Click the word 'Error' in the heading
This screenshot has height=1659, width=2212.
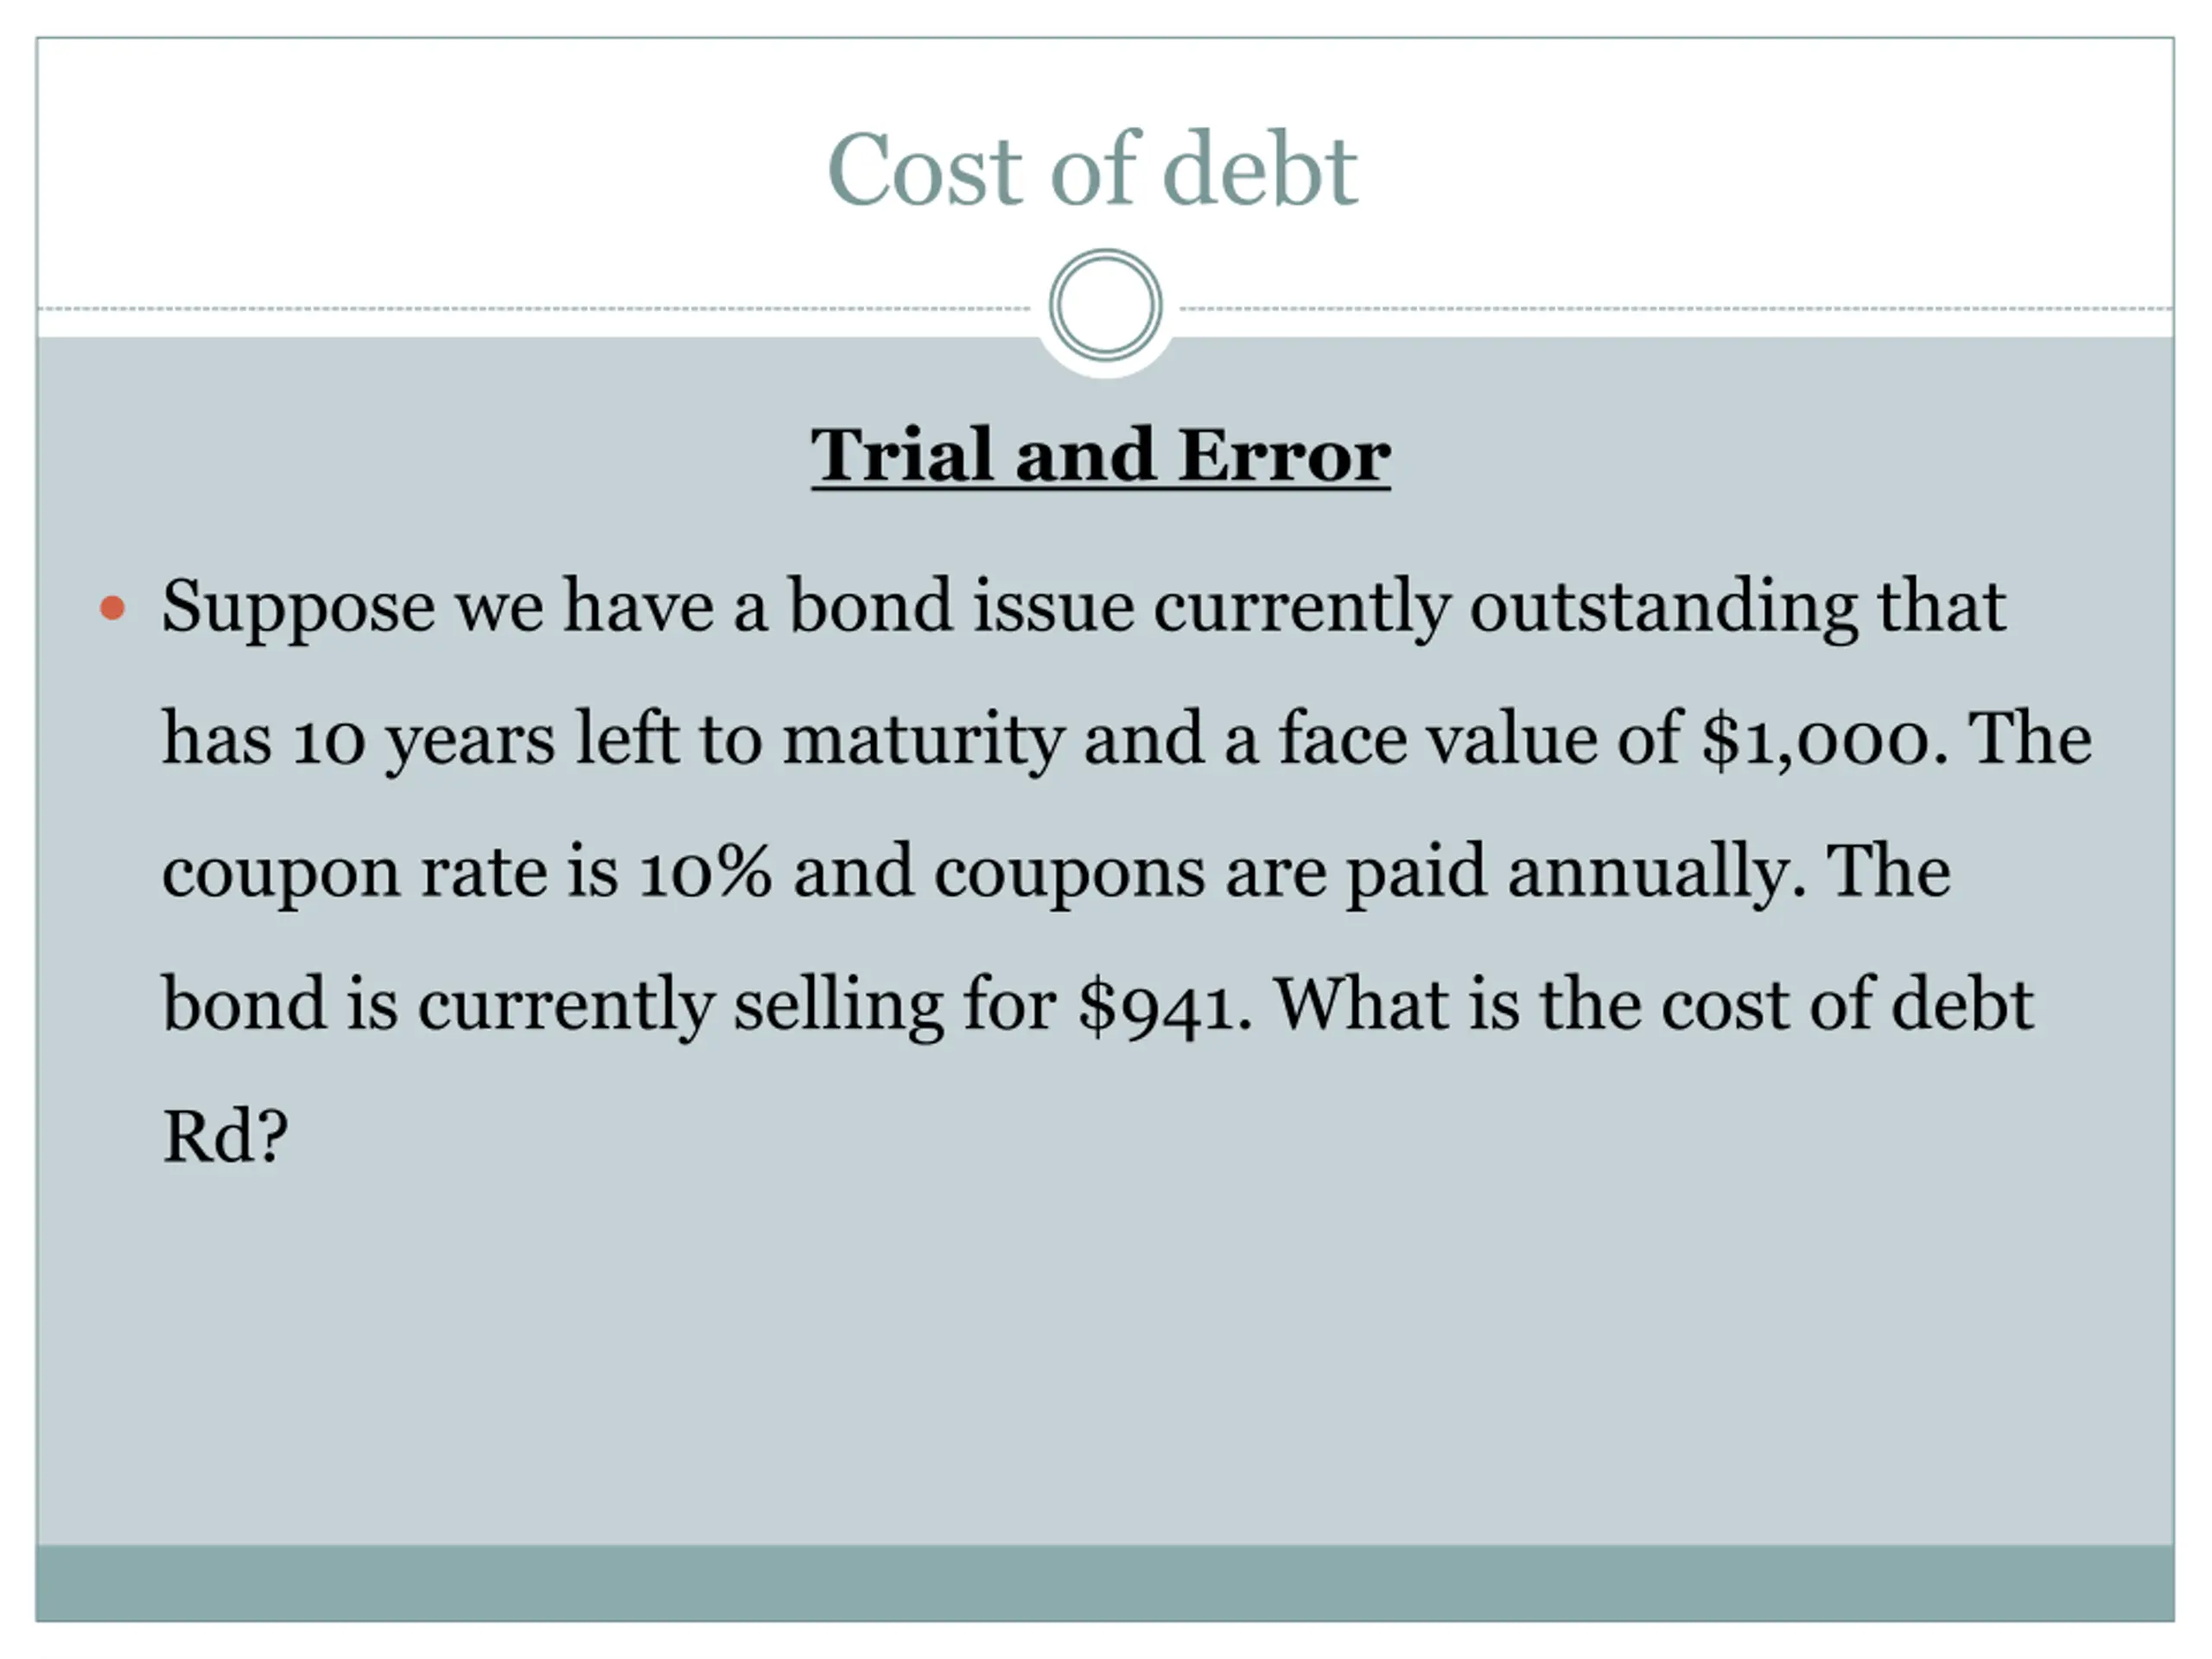click(x=1284, y=456)
